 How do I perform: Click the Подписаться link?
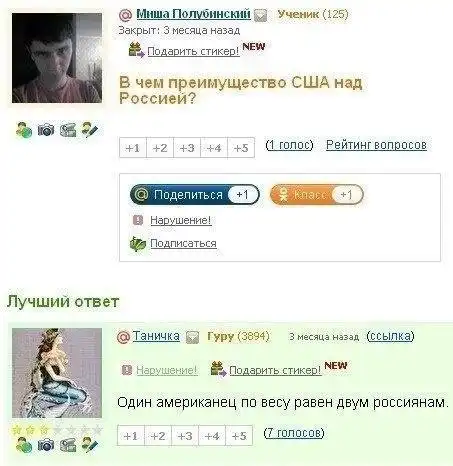tap(183, 243)
